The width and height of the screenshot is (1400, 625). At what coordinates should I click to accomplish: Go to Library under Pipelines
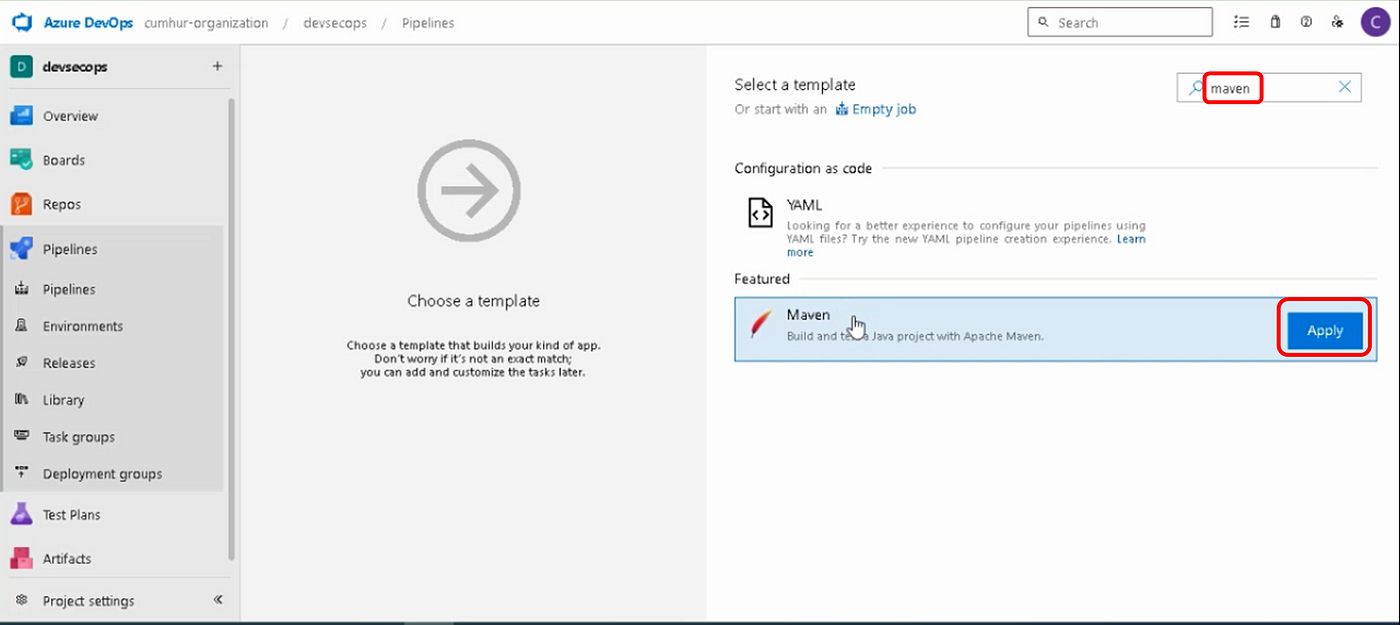[63, 400]
